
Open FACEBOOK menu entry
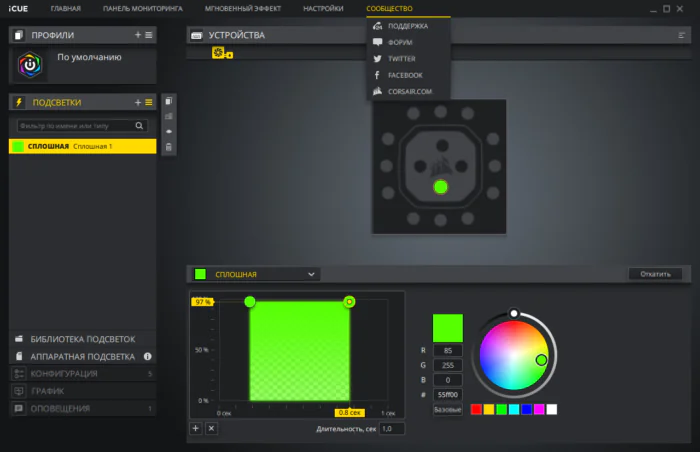408,75
